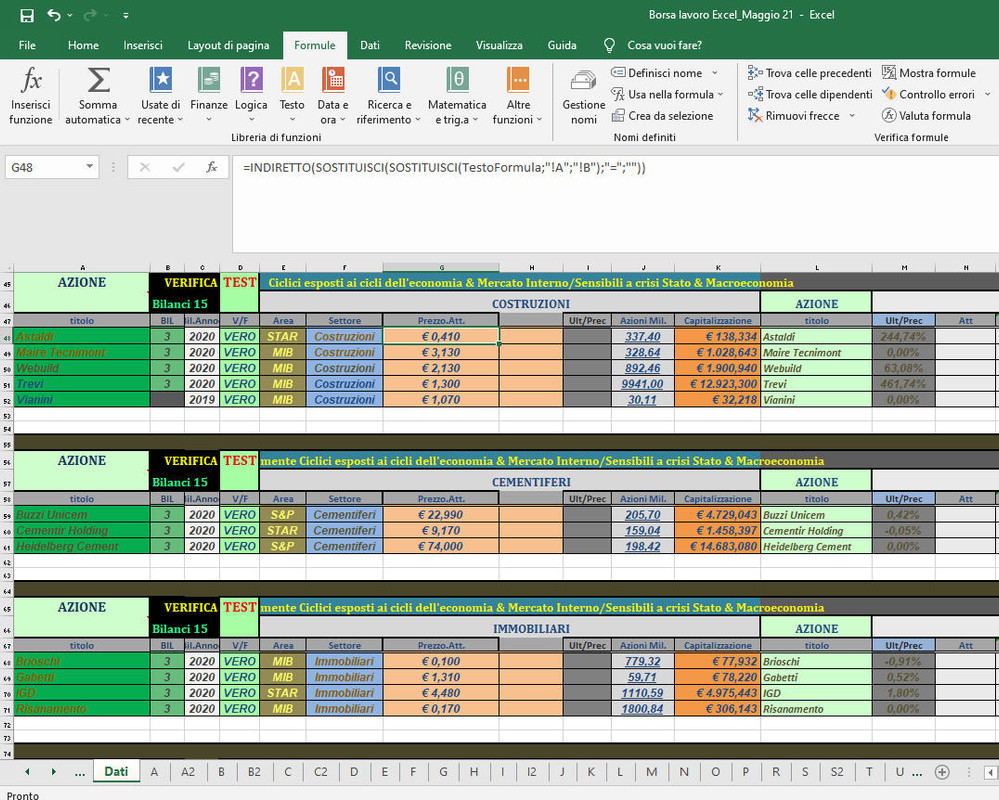
Task: Open Gestione nomi manager
Action: (584, 97)
